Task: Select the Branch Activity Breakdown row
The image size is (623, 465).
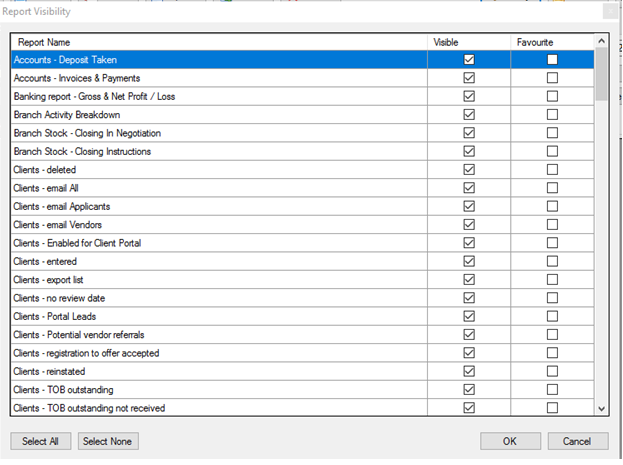Action: tap(302, 114)
